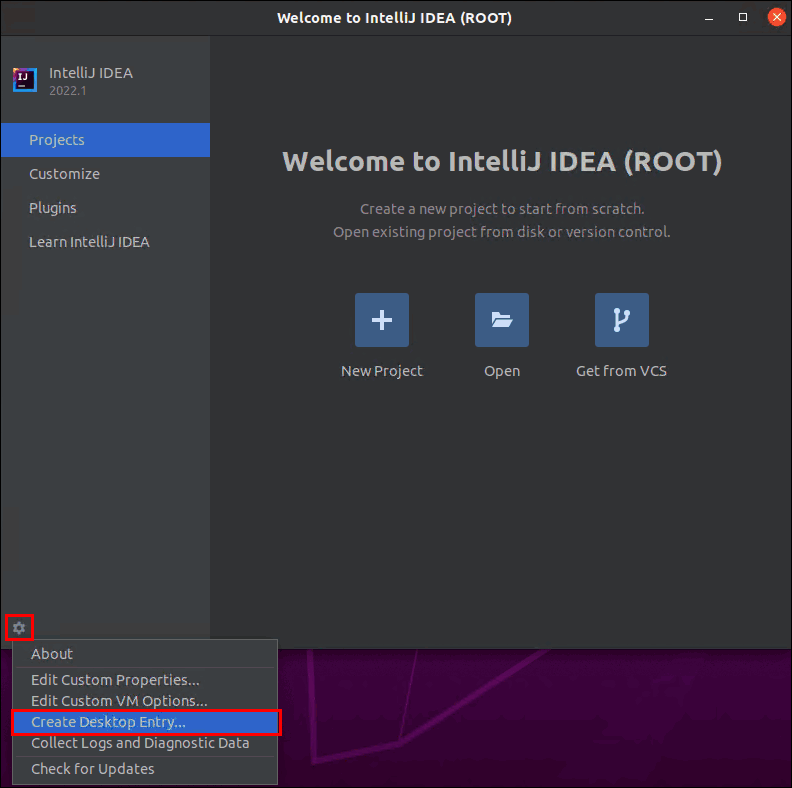Go to Learn IntelliJ IDEA tab
Viewport: 792px width, 788px height.
tap(106, 242)
